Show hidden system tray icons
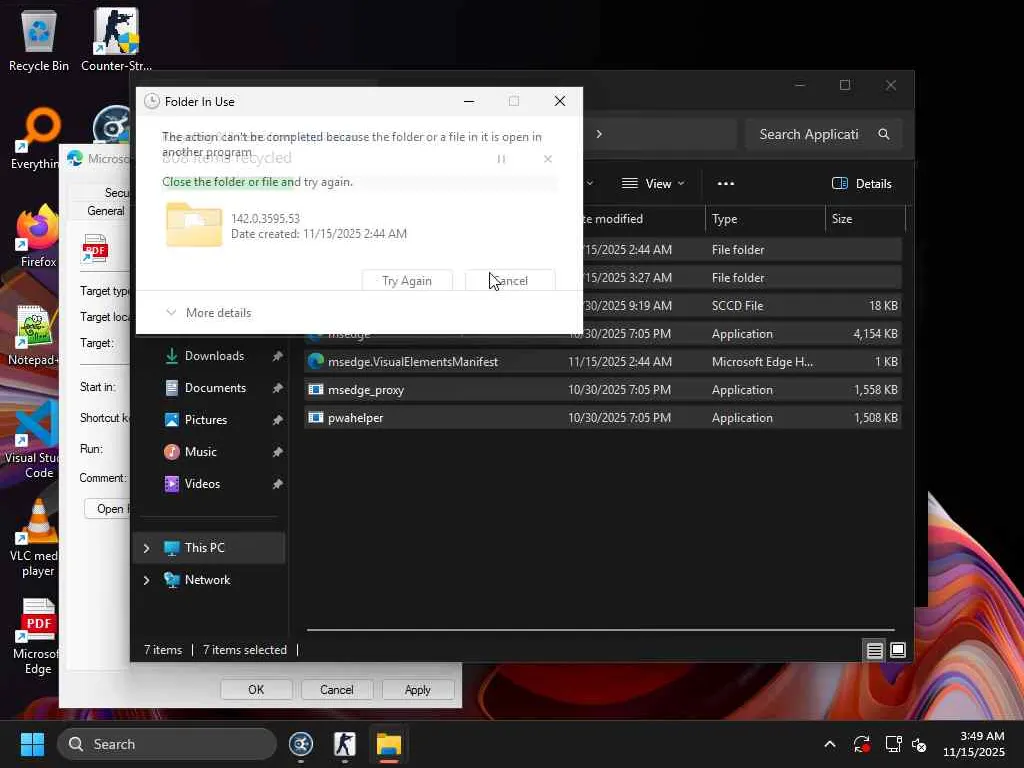 click(829, 744)
